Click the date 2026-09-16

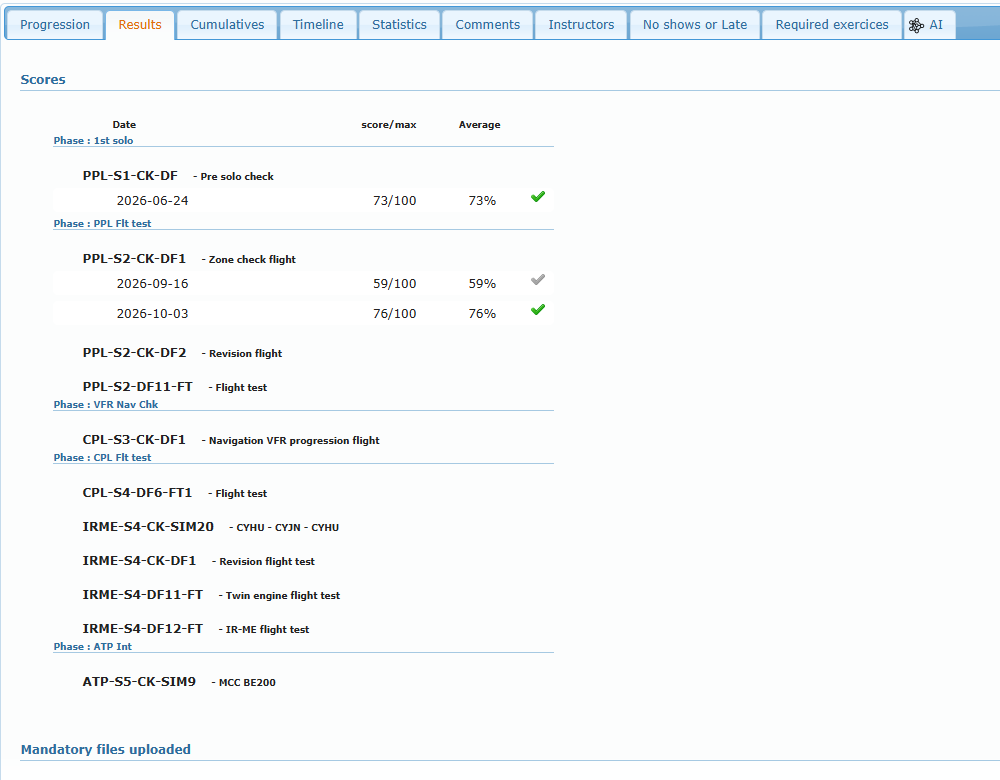[x=152, y=283]
